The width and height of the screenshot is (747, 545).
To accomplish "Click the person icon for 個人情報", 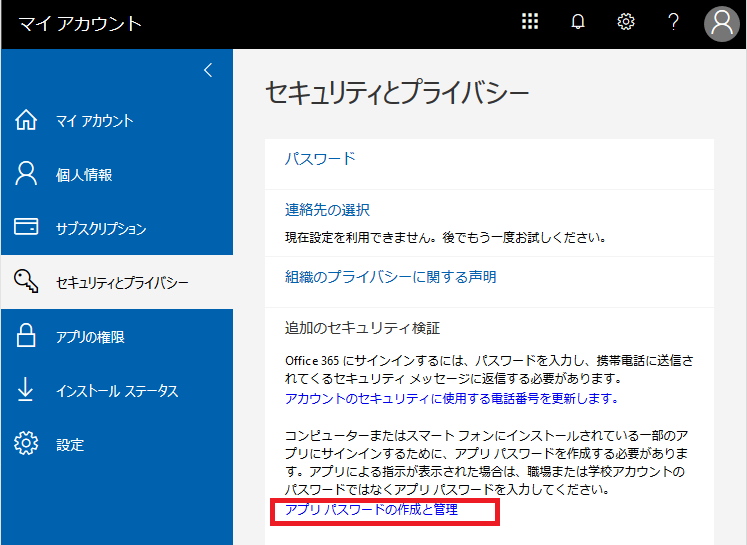I will click(26, 175).
